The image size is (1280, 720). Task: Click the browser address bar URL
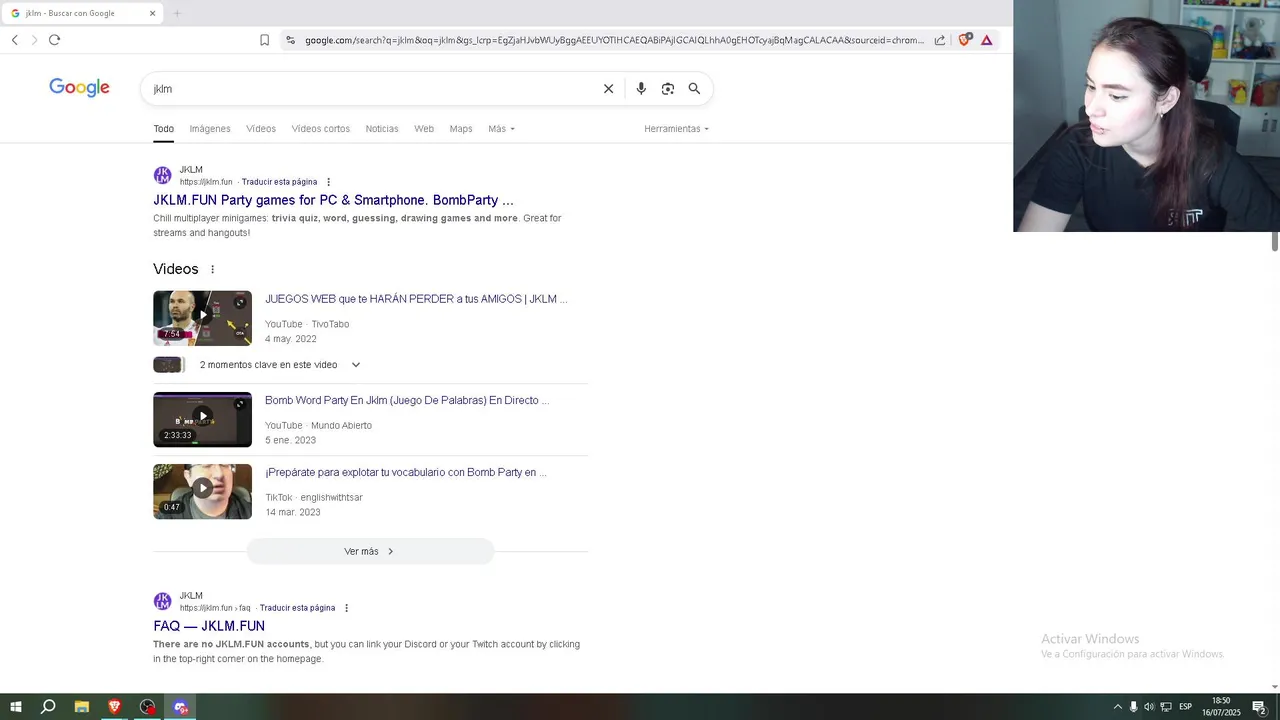(x=614, y=40)
